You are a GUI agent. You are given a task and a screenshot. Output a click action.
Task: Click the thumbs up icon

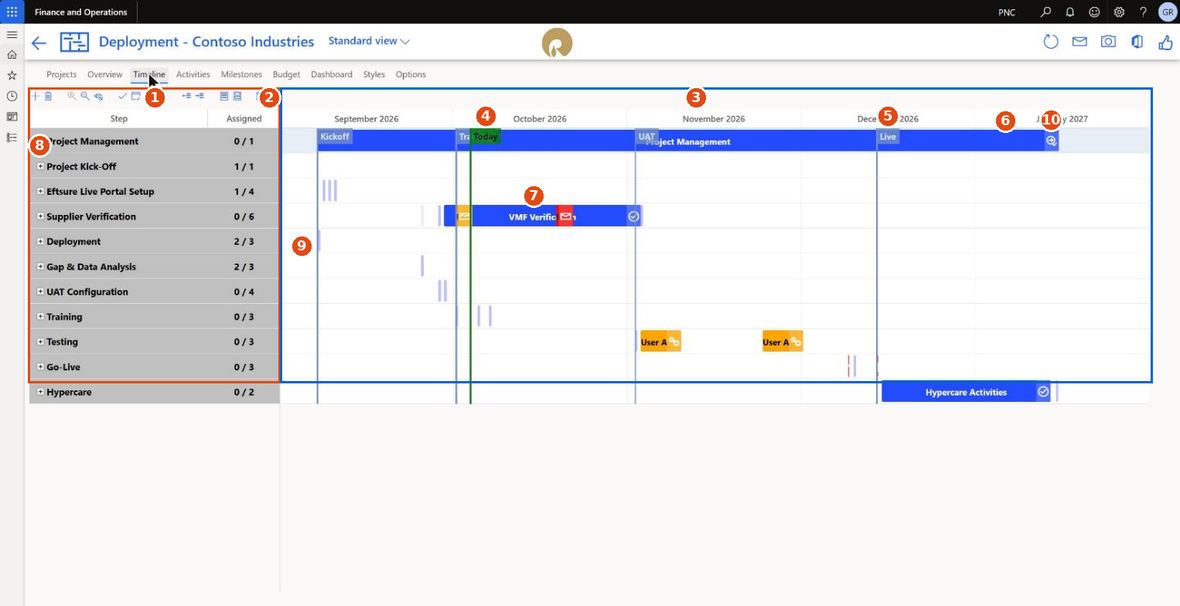1165,41
